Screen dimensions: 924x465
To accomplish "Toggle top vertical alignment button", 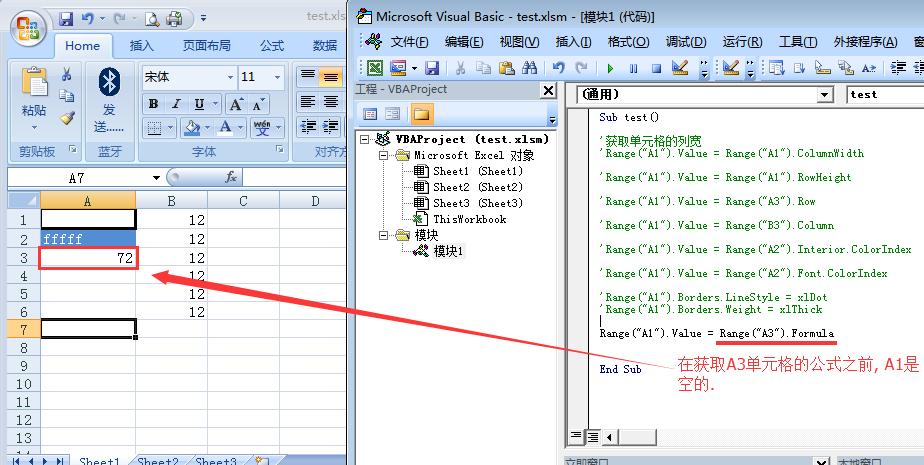I will (308, 77).
